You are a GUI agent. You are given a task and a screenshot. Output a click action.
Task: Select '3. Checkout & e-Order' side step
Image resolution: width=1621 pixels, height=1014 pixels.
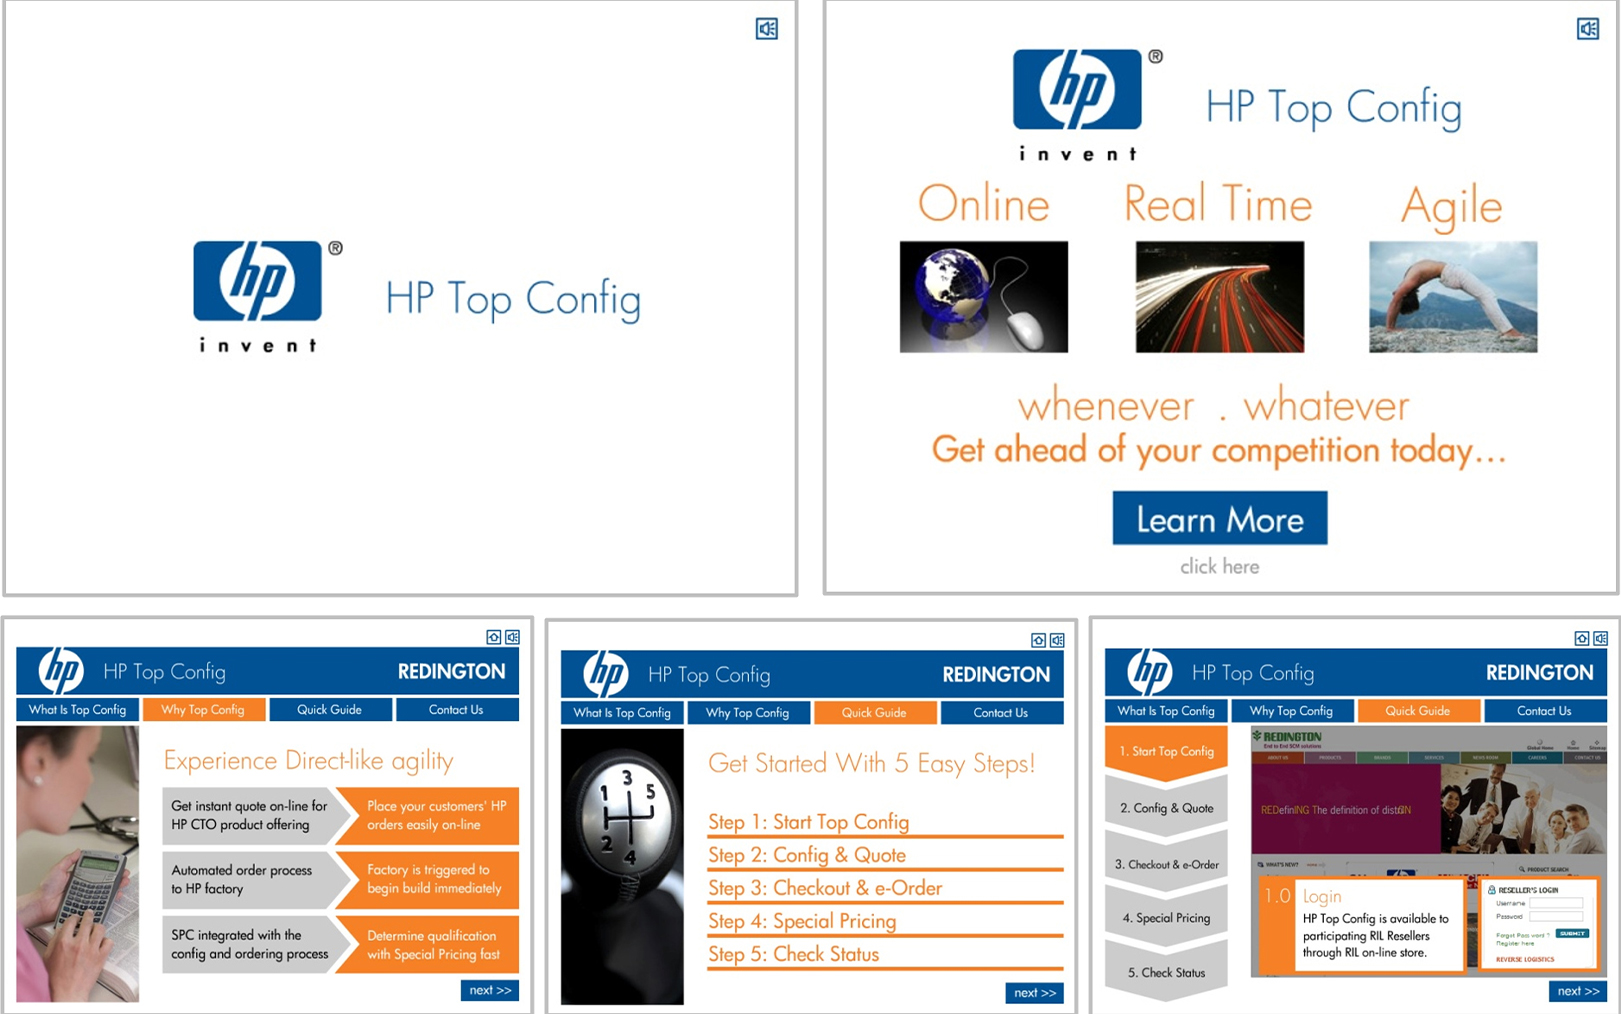coord(1166,864)
